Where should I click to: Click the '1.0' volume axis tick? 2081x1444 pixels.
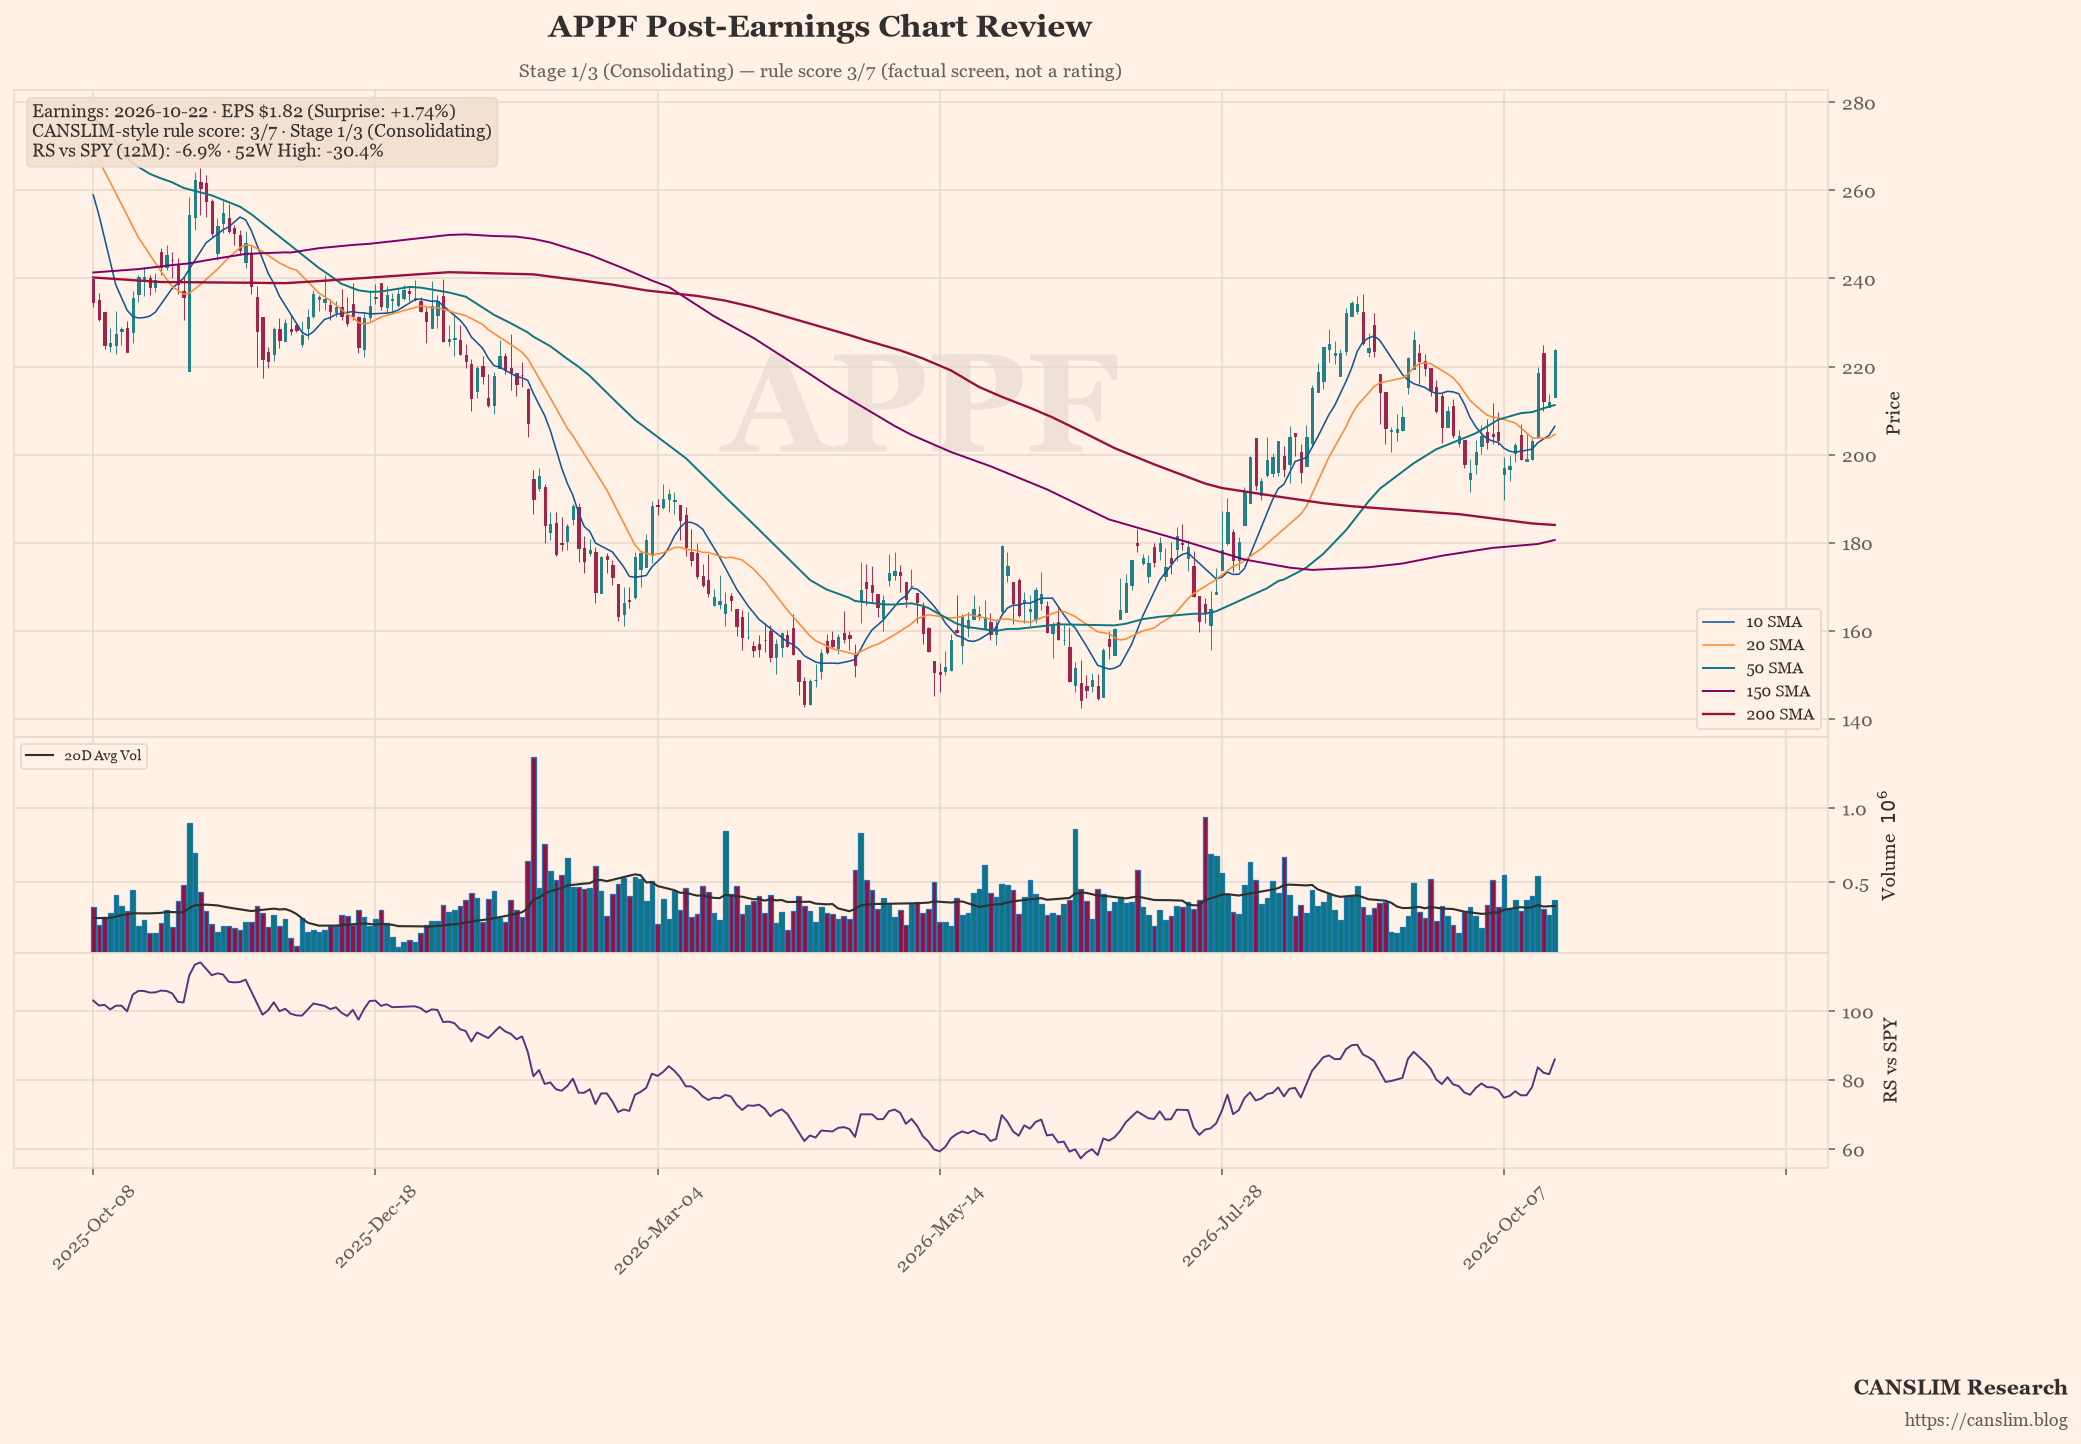pos(1853,809)
